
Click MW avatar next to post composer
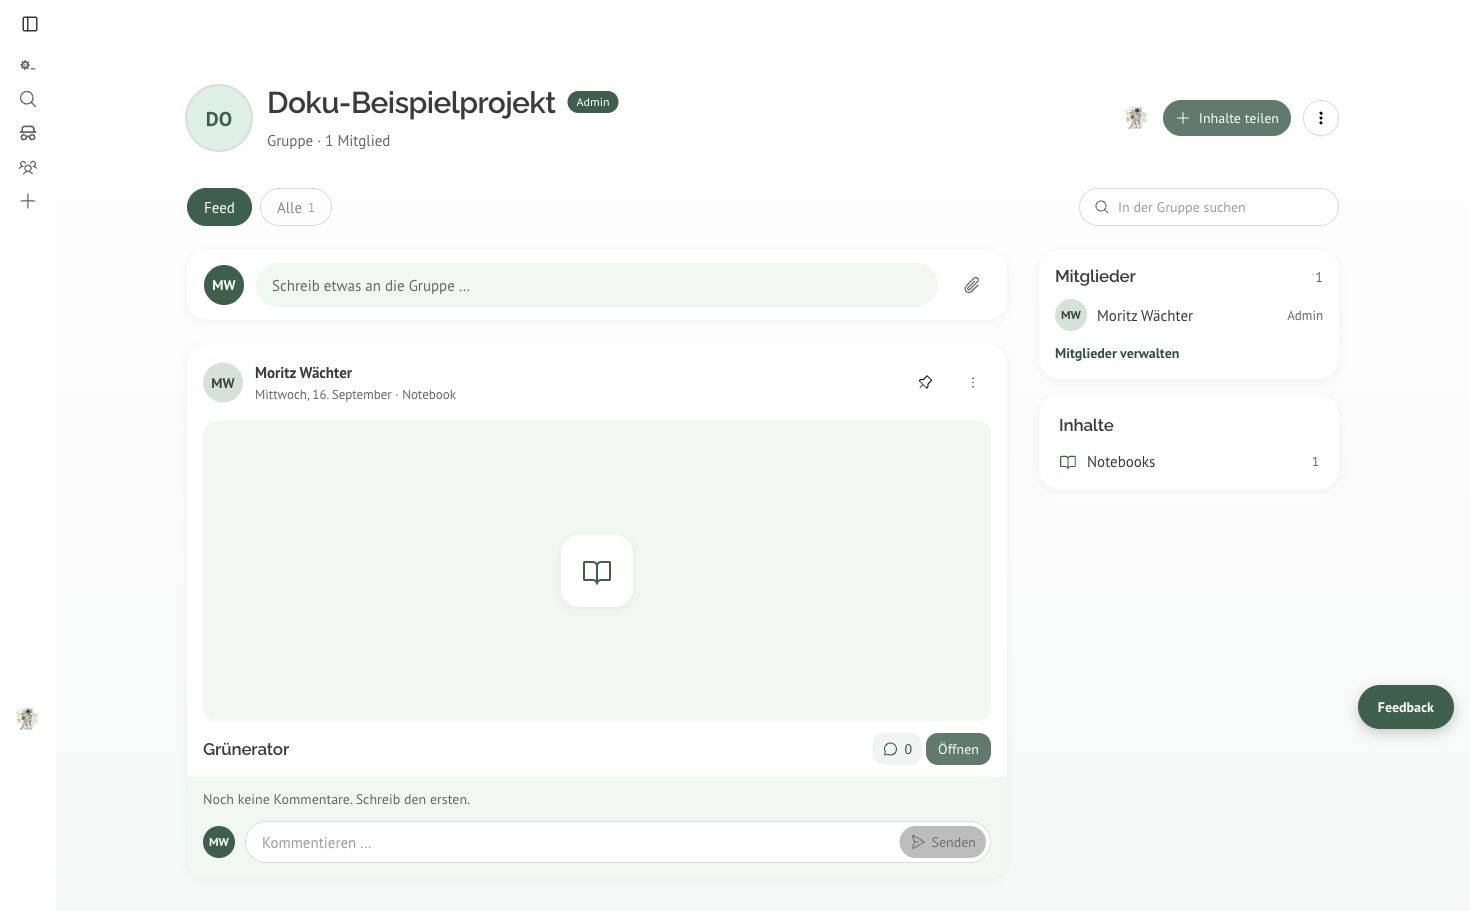(224, 285)
